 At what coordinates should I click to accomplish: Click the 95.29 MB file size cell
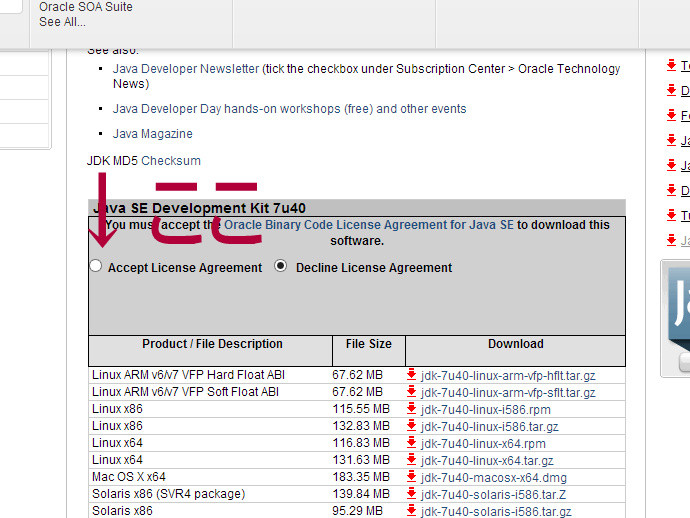tap(357, 511)
